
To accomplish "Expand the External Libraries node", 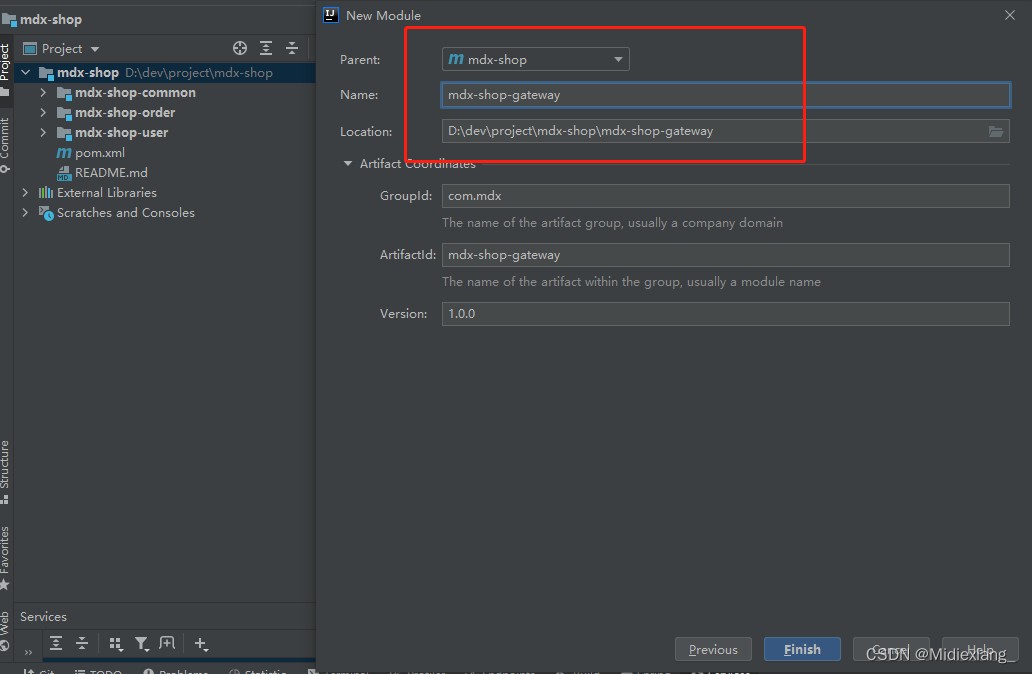I will [25, 193].
